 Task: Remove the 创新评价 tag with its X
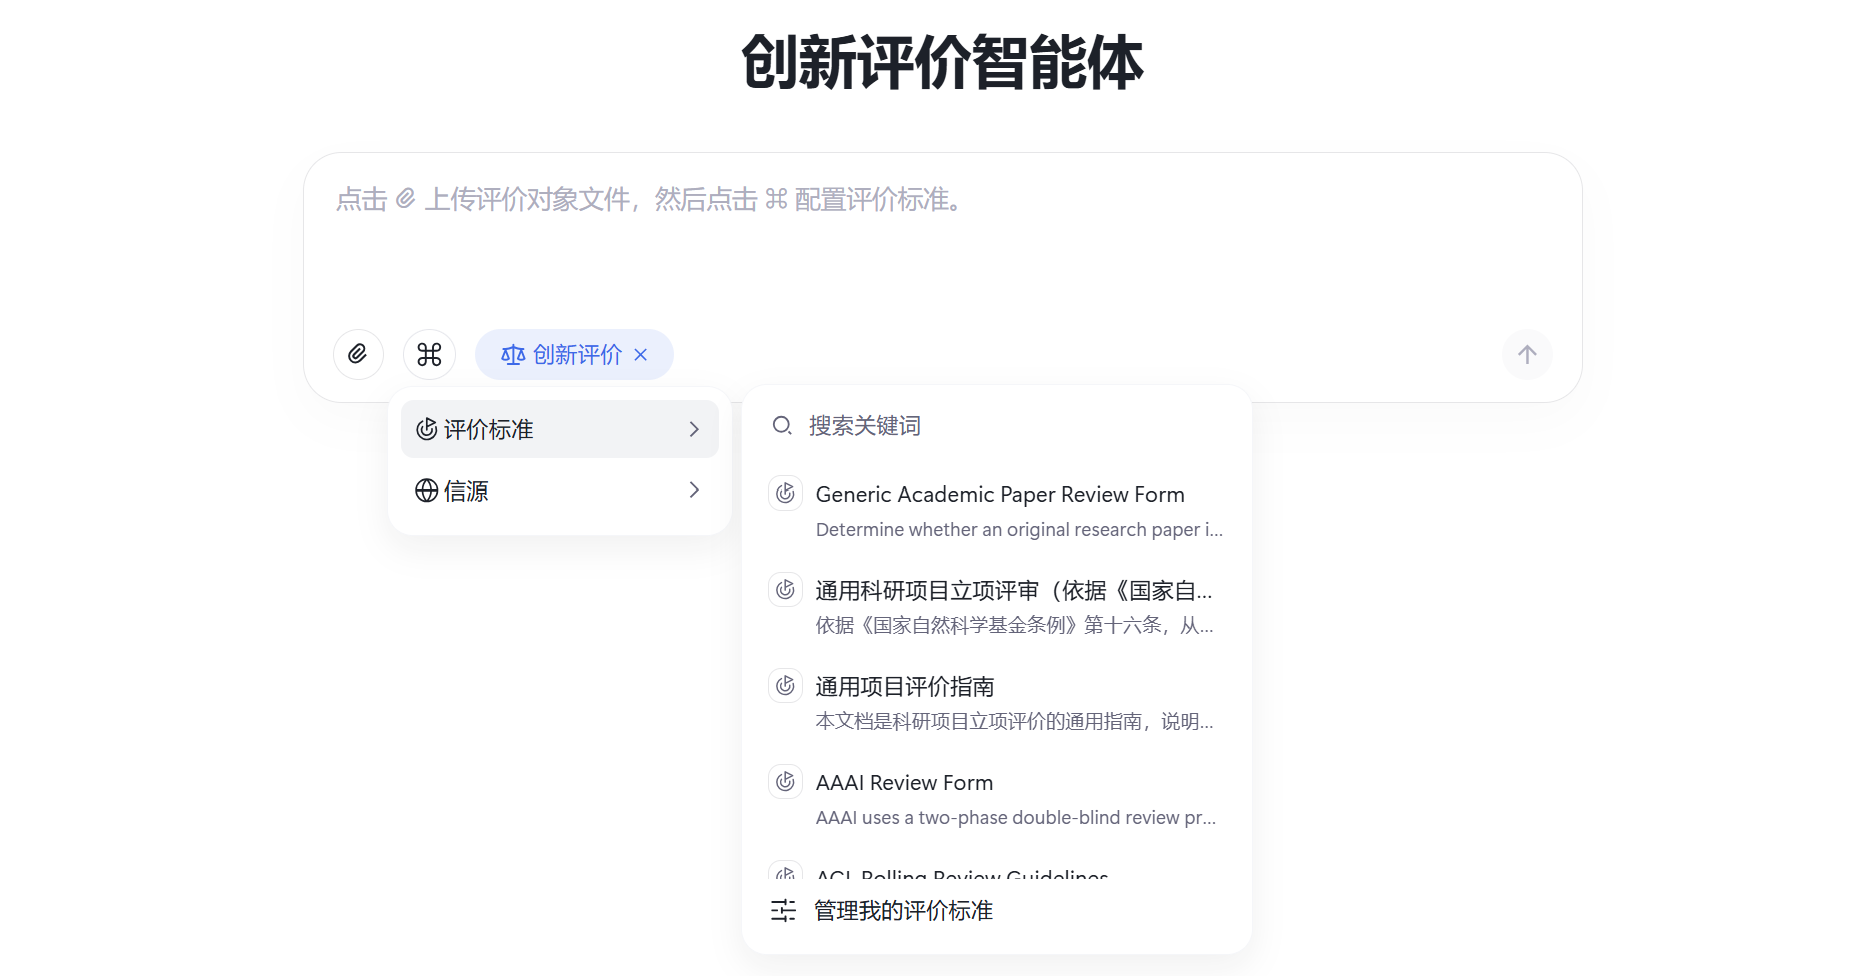point(641,354)
